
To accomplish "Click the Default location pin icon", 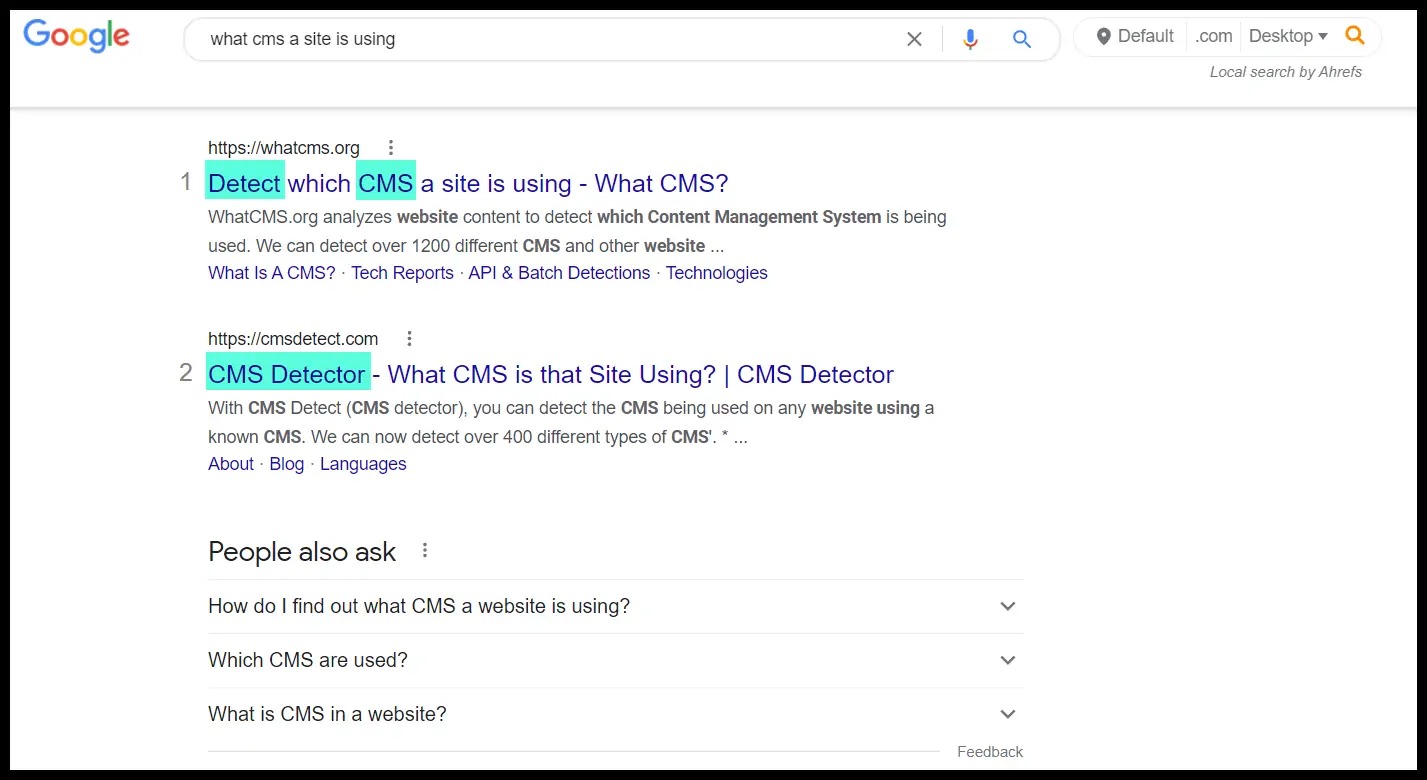I will click(x=1104, y=37).
